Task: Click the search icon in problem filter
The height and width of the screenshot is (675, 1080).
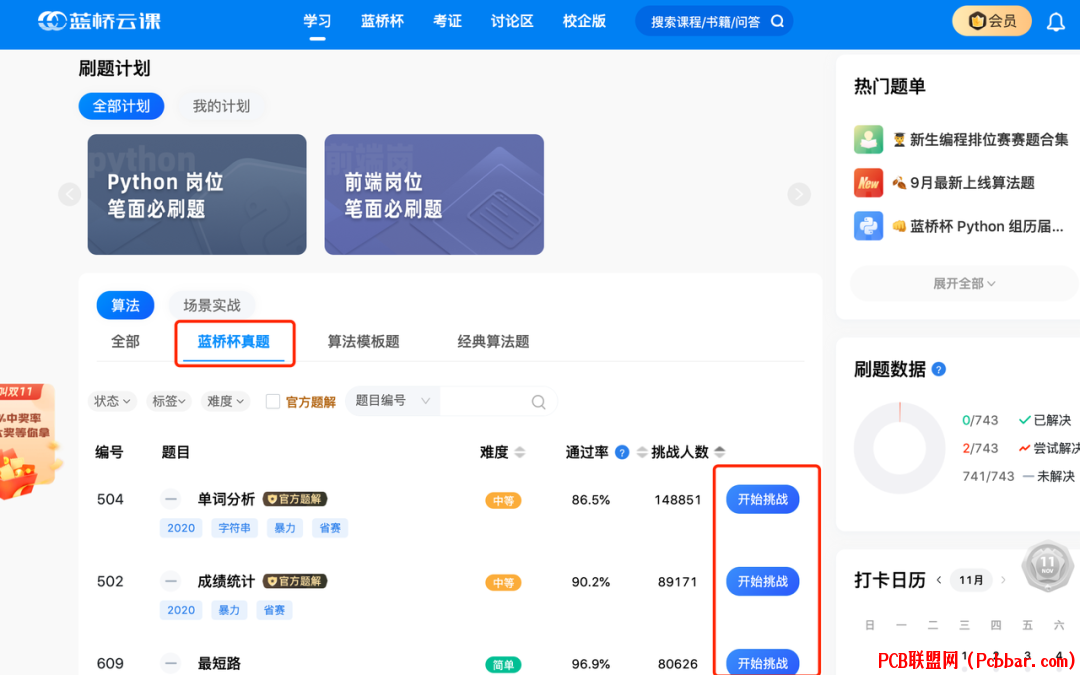Action: [x=539, y=402]
